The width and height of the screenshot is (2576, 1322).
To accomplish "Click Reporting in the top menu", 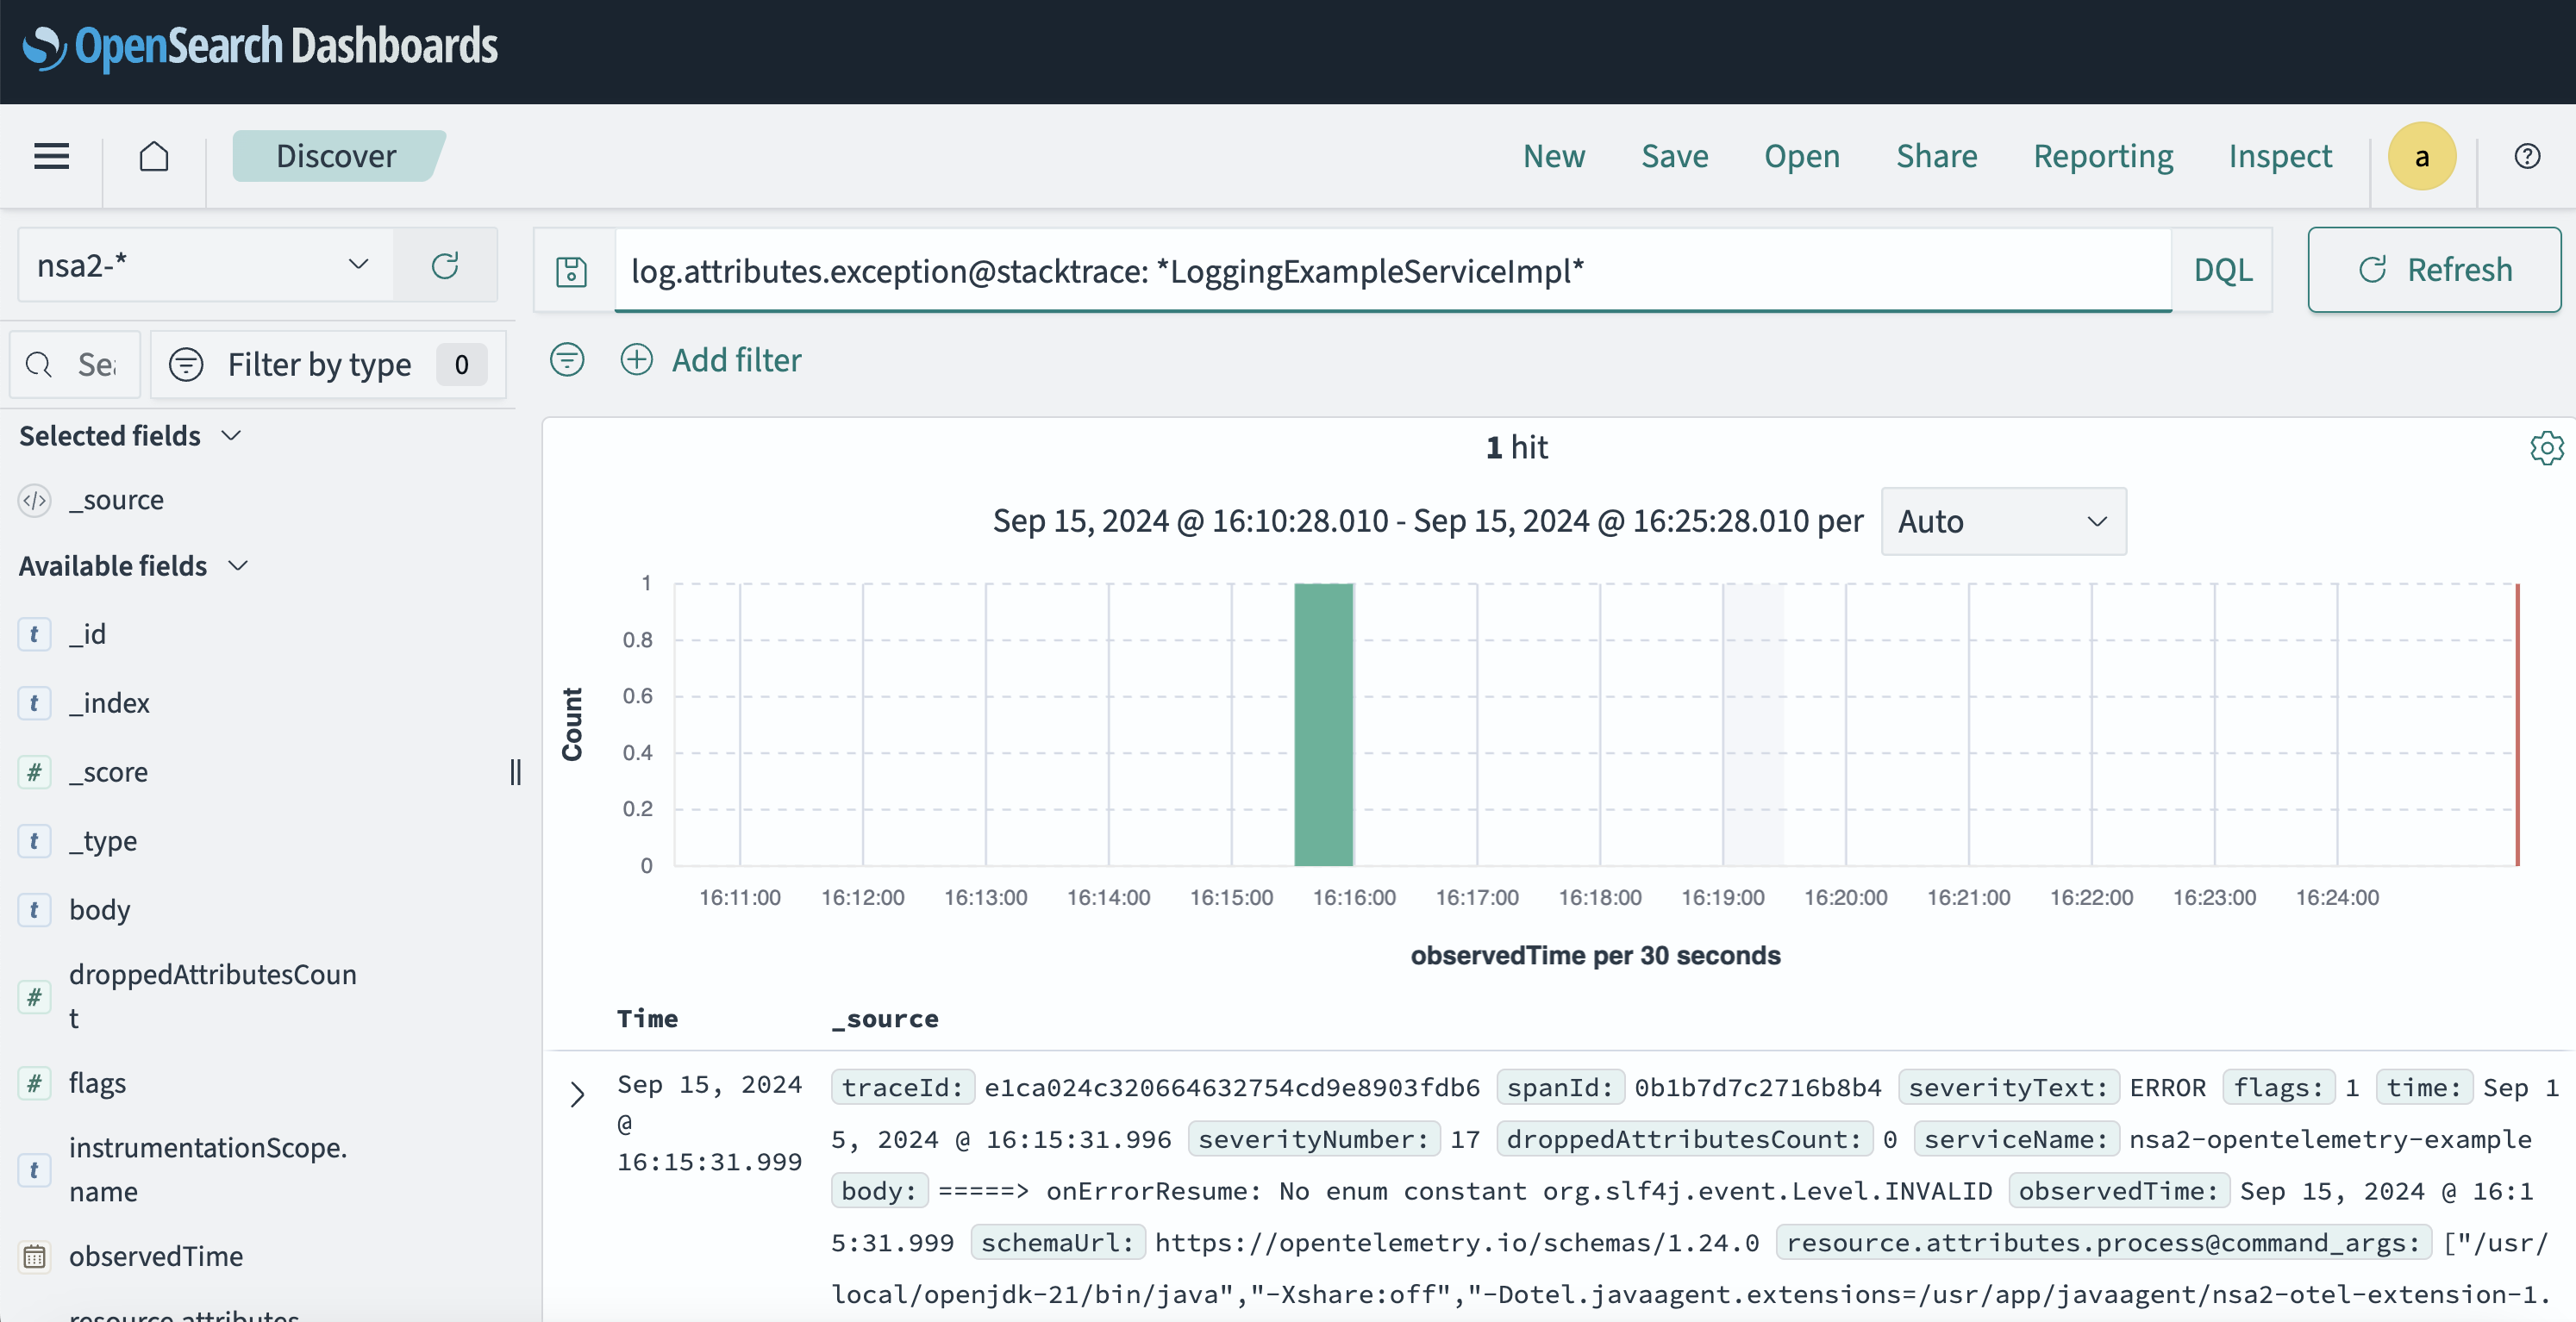I will click(2103, 156).
